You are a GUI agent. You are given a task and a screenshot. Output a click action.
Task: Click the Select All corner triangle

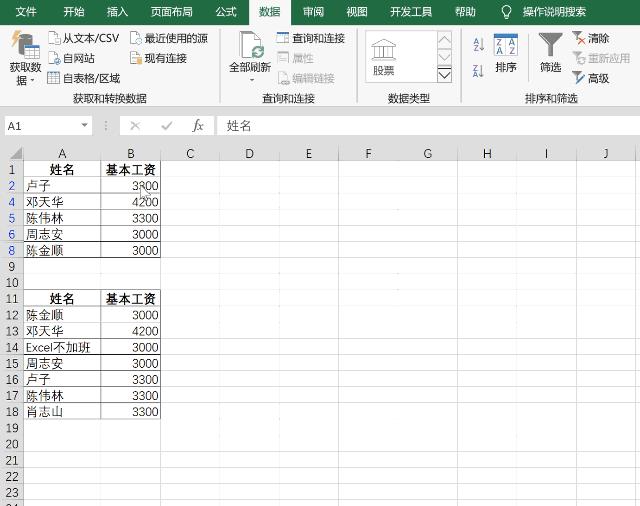(x=16, y=153)
